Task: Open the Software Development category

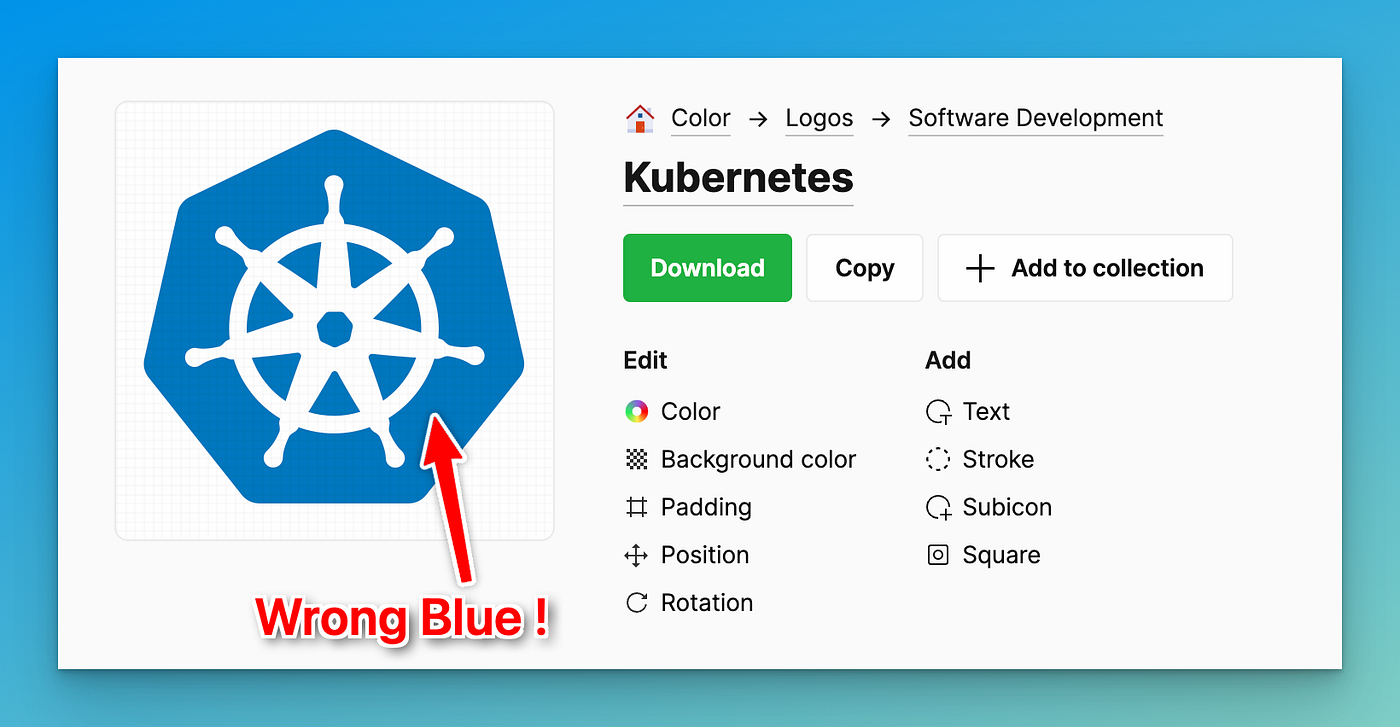Action: 1035,118
